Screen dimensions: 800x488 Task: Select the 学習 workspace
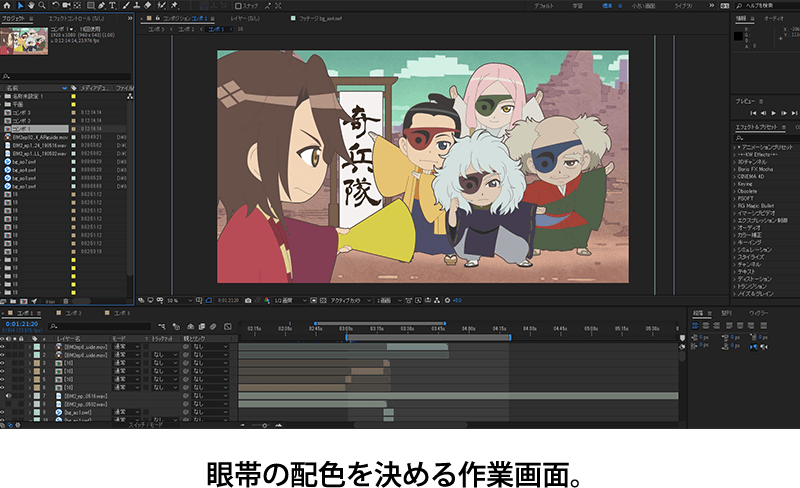578,6
